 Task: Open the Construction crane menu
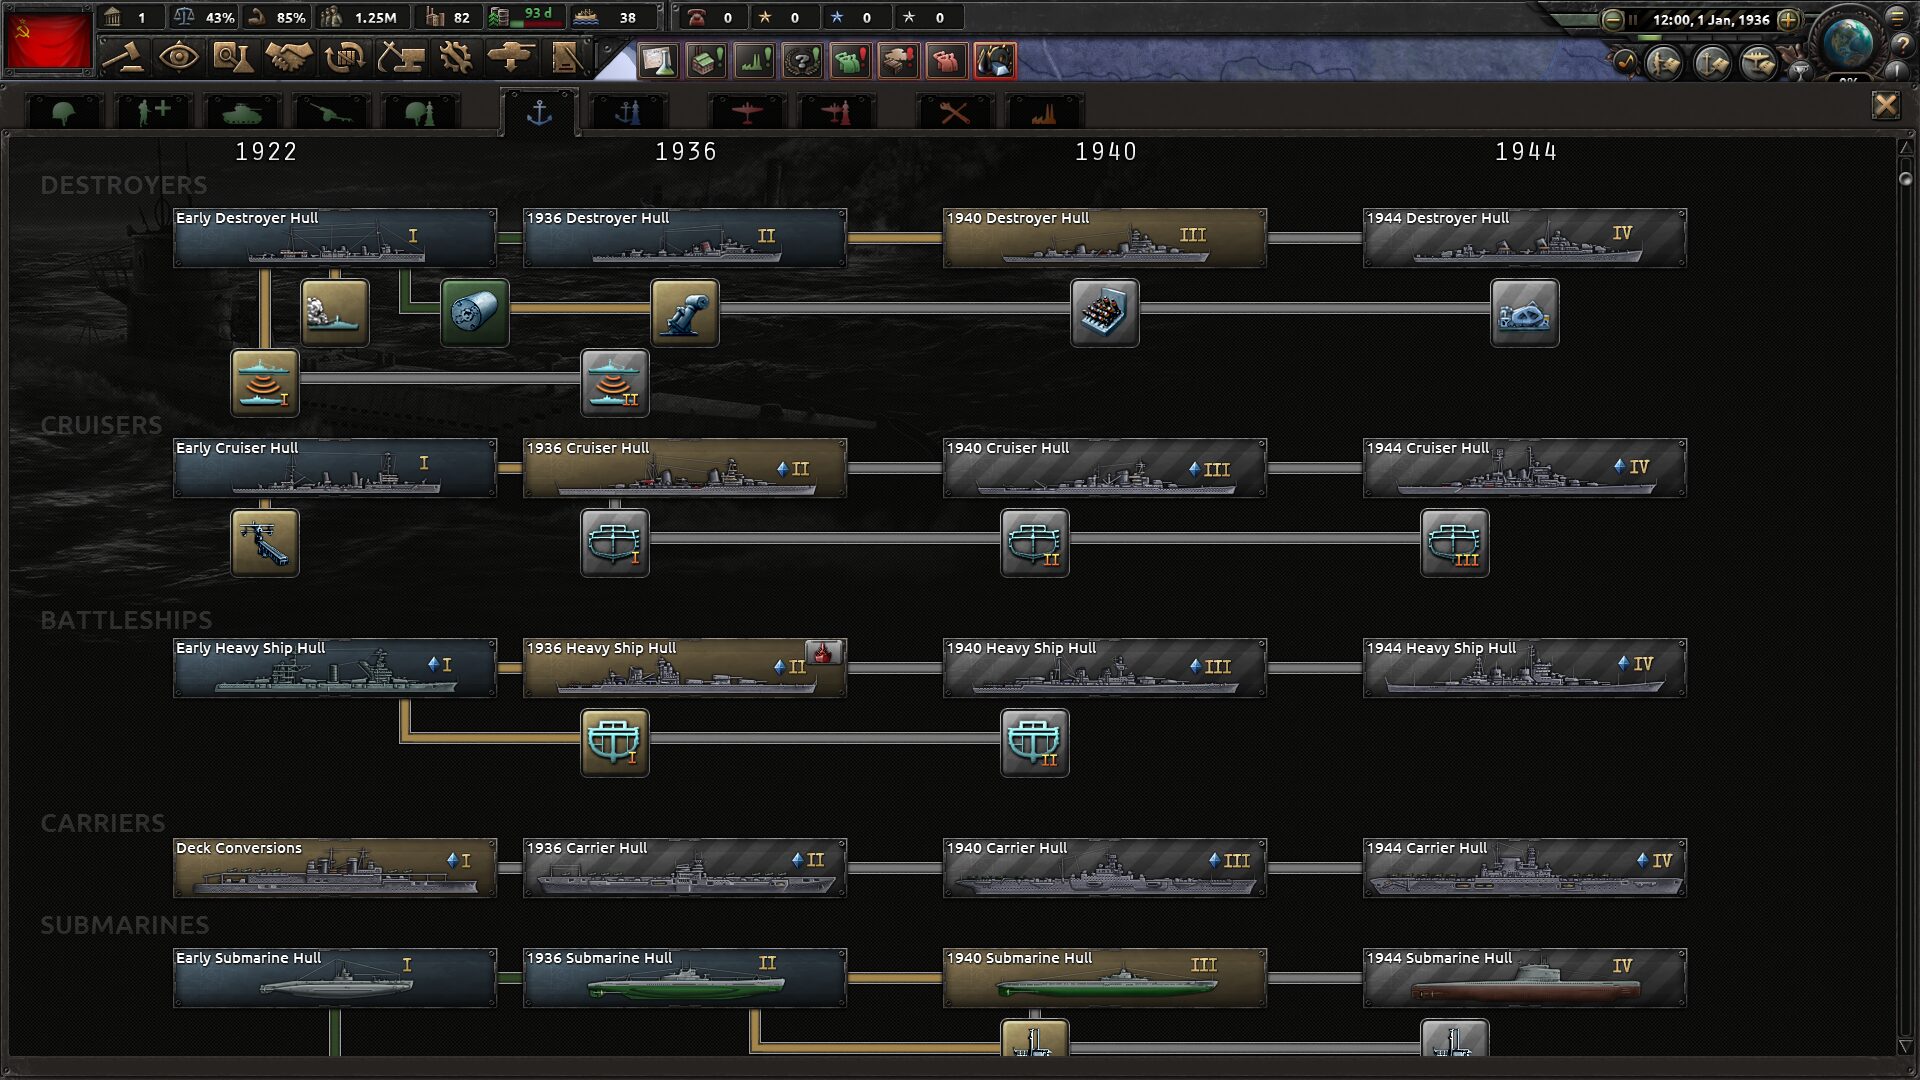click(x=400, y=57)
